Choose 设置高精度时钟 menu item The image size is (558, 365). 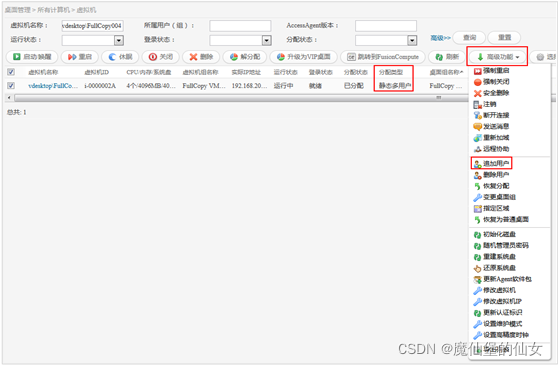[x=501, y=335]
